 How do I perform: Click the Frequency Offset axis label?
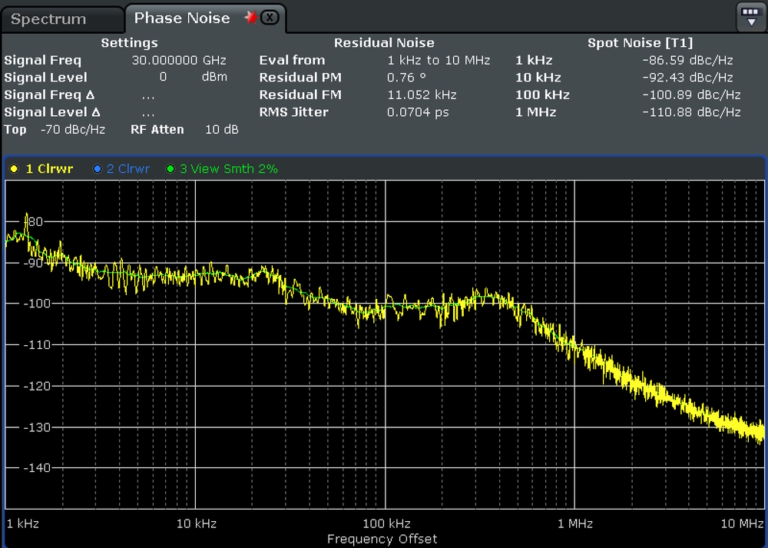coord(382,539)
